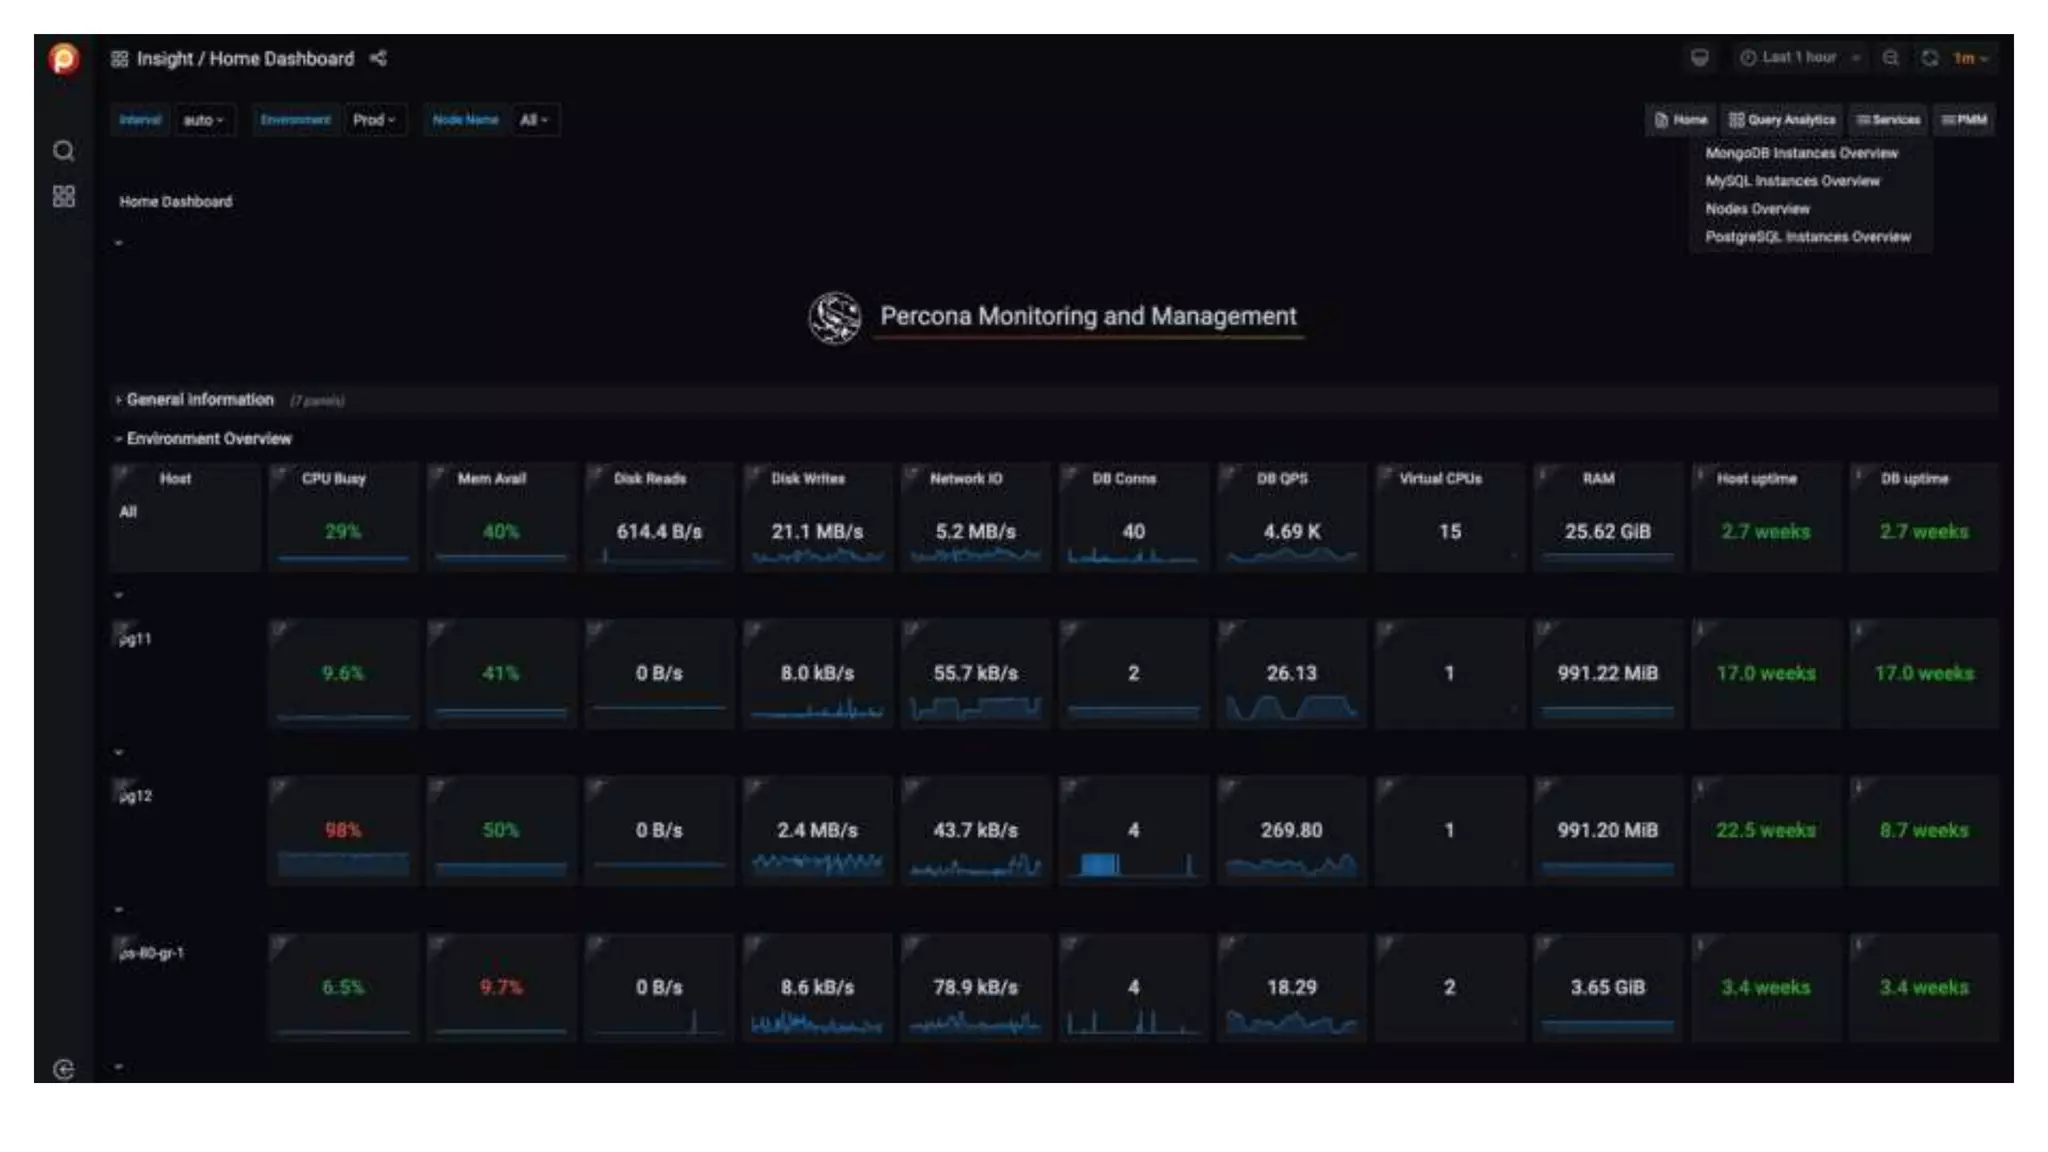
Task: Open the Node Name All dropdown
Action: [x=534, y=120]
